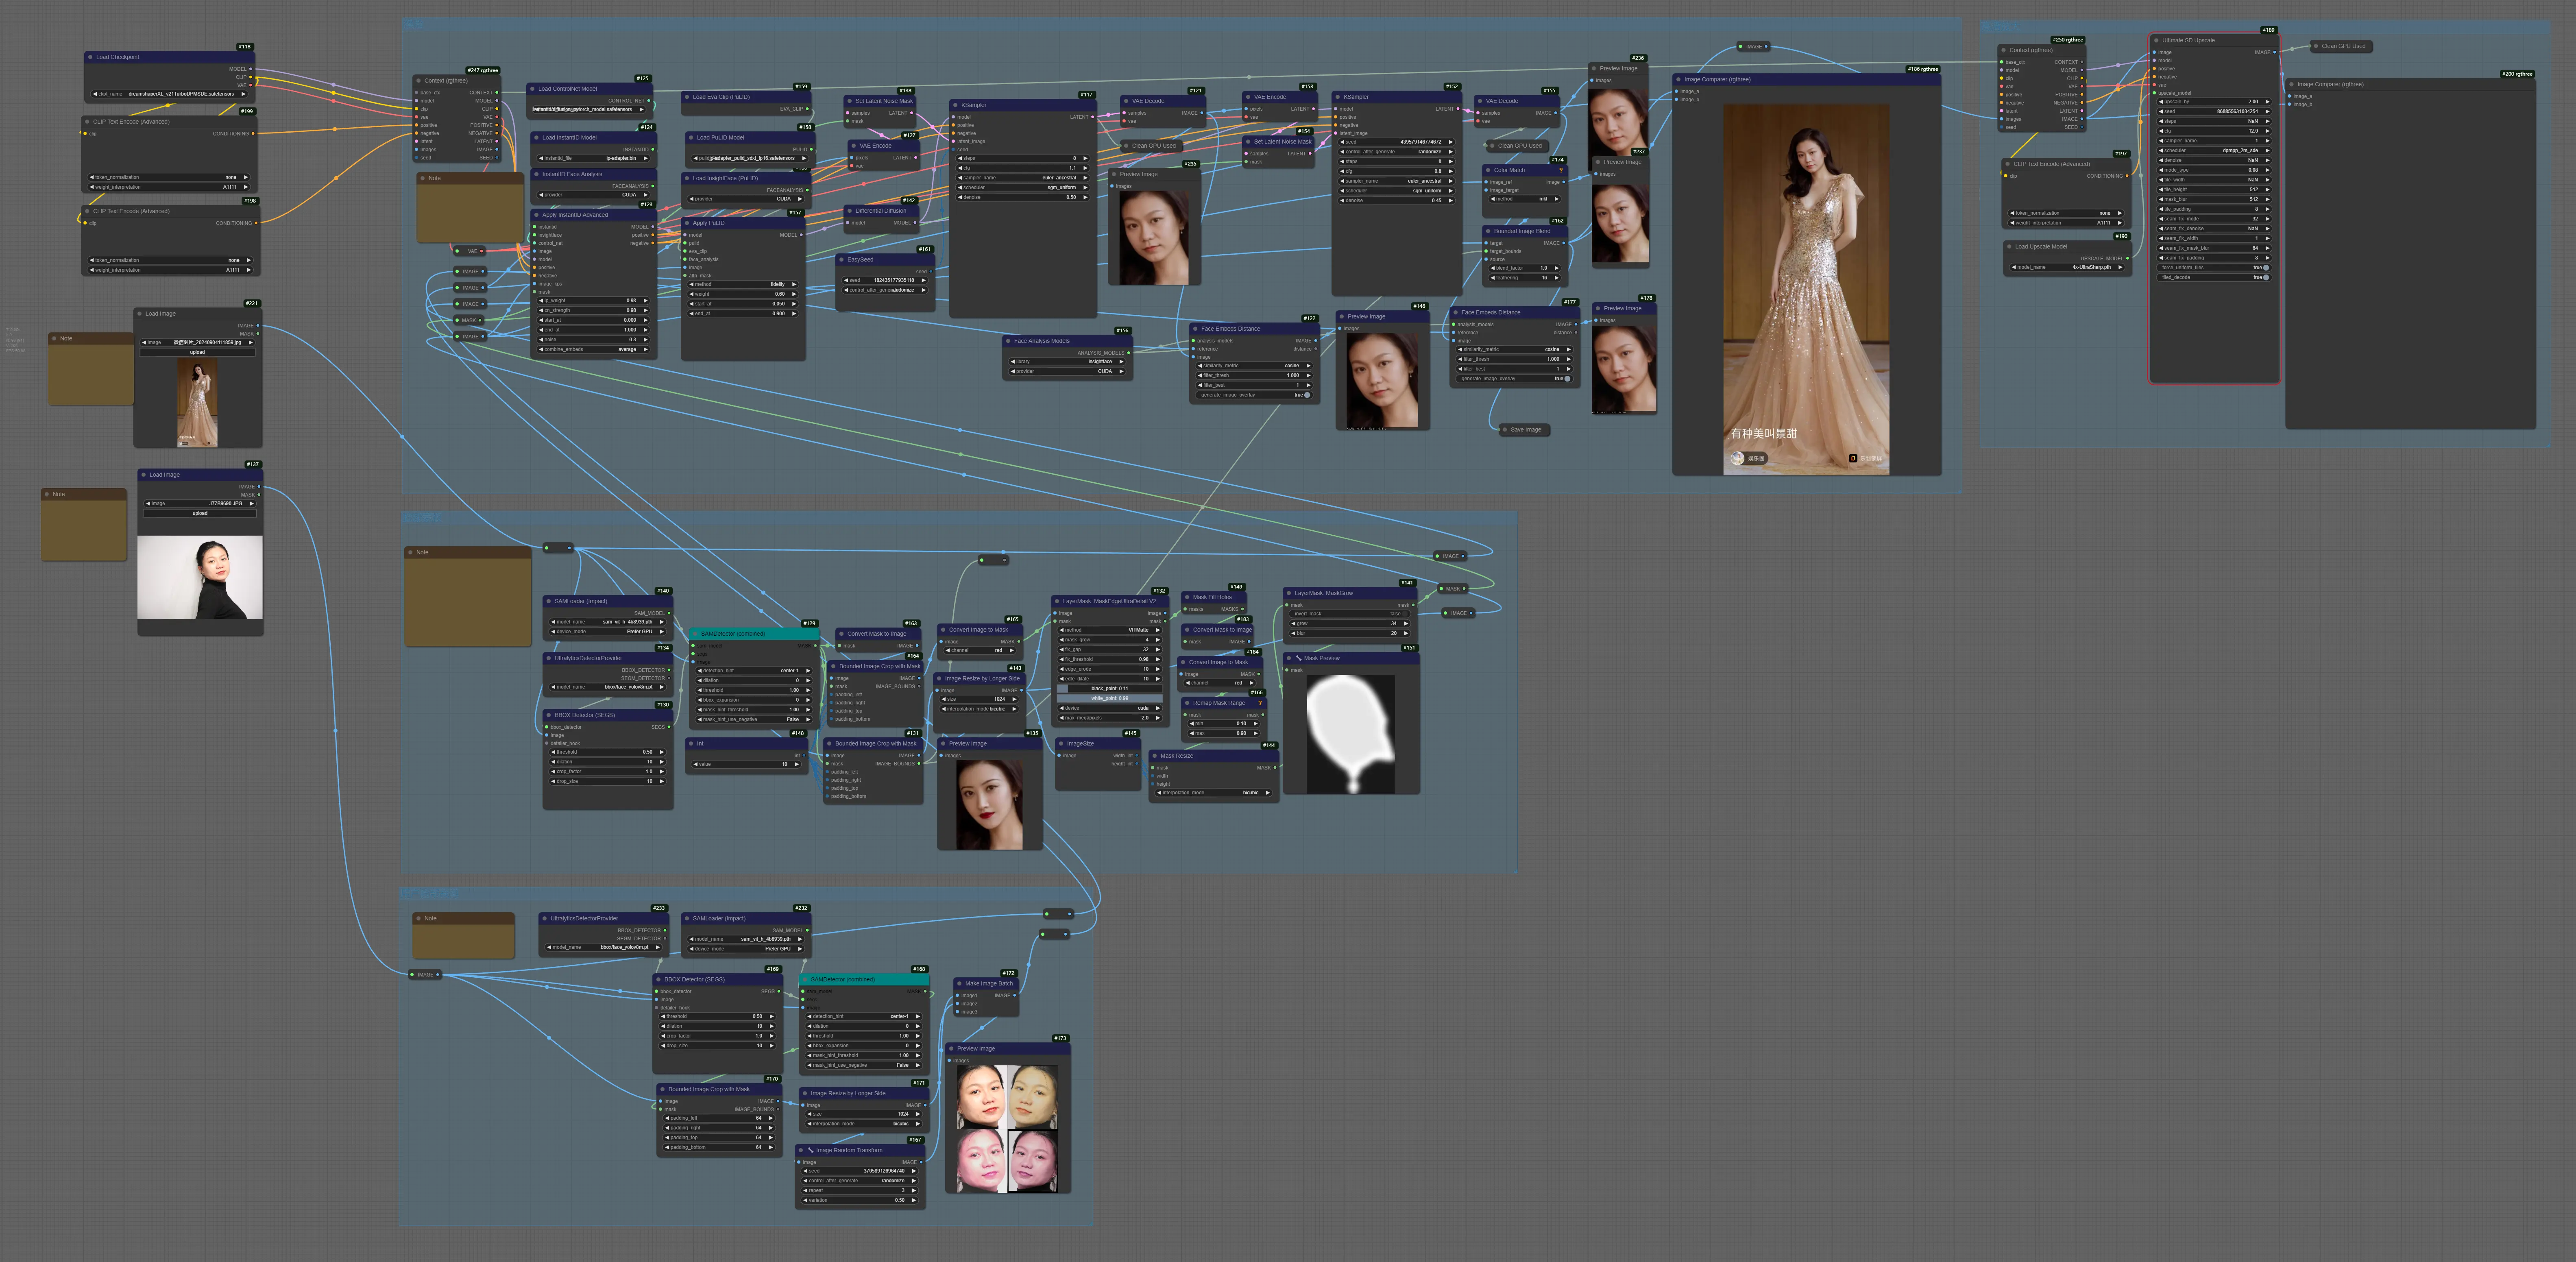The image size is (2576, 1262).
Task: Open method dropdown in LayerMask: MaskEdgeUltraDetail V2
Action: [1109, 630]
